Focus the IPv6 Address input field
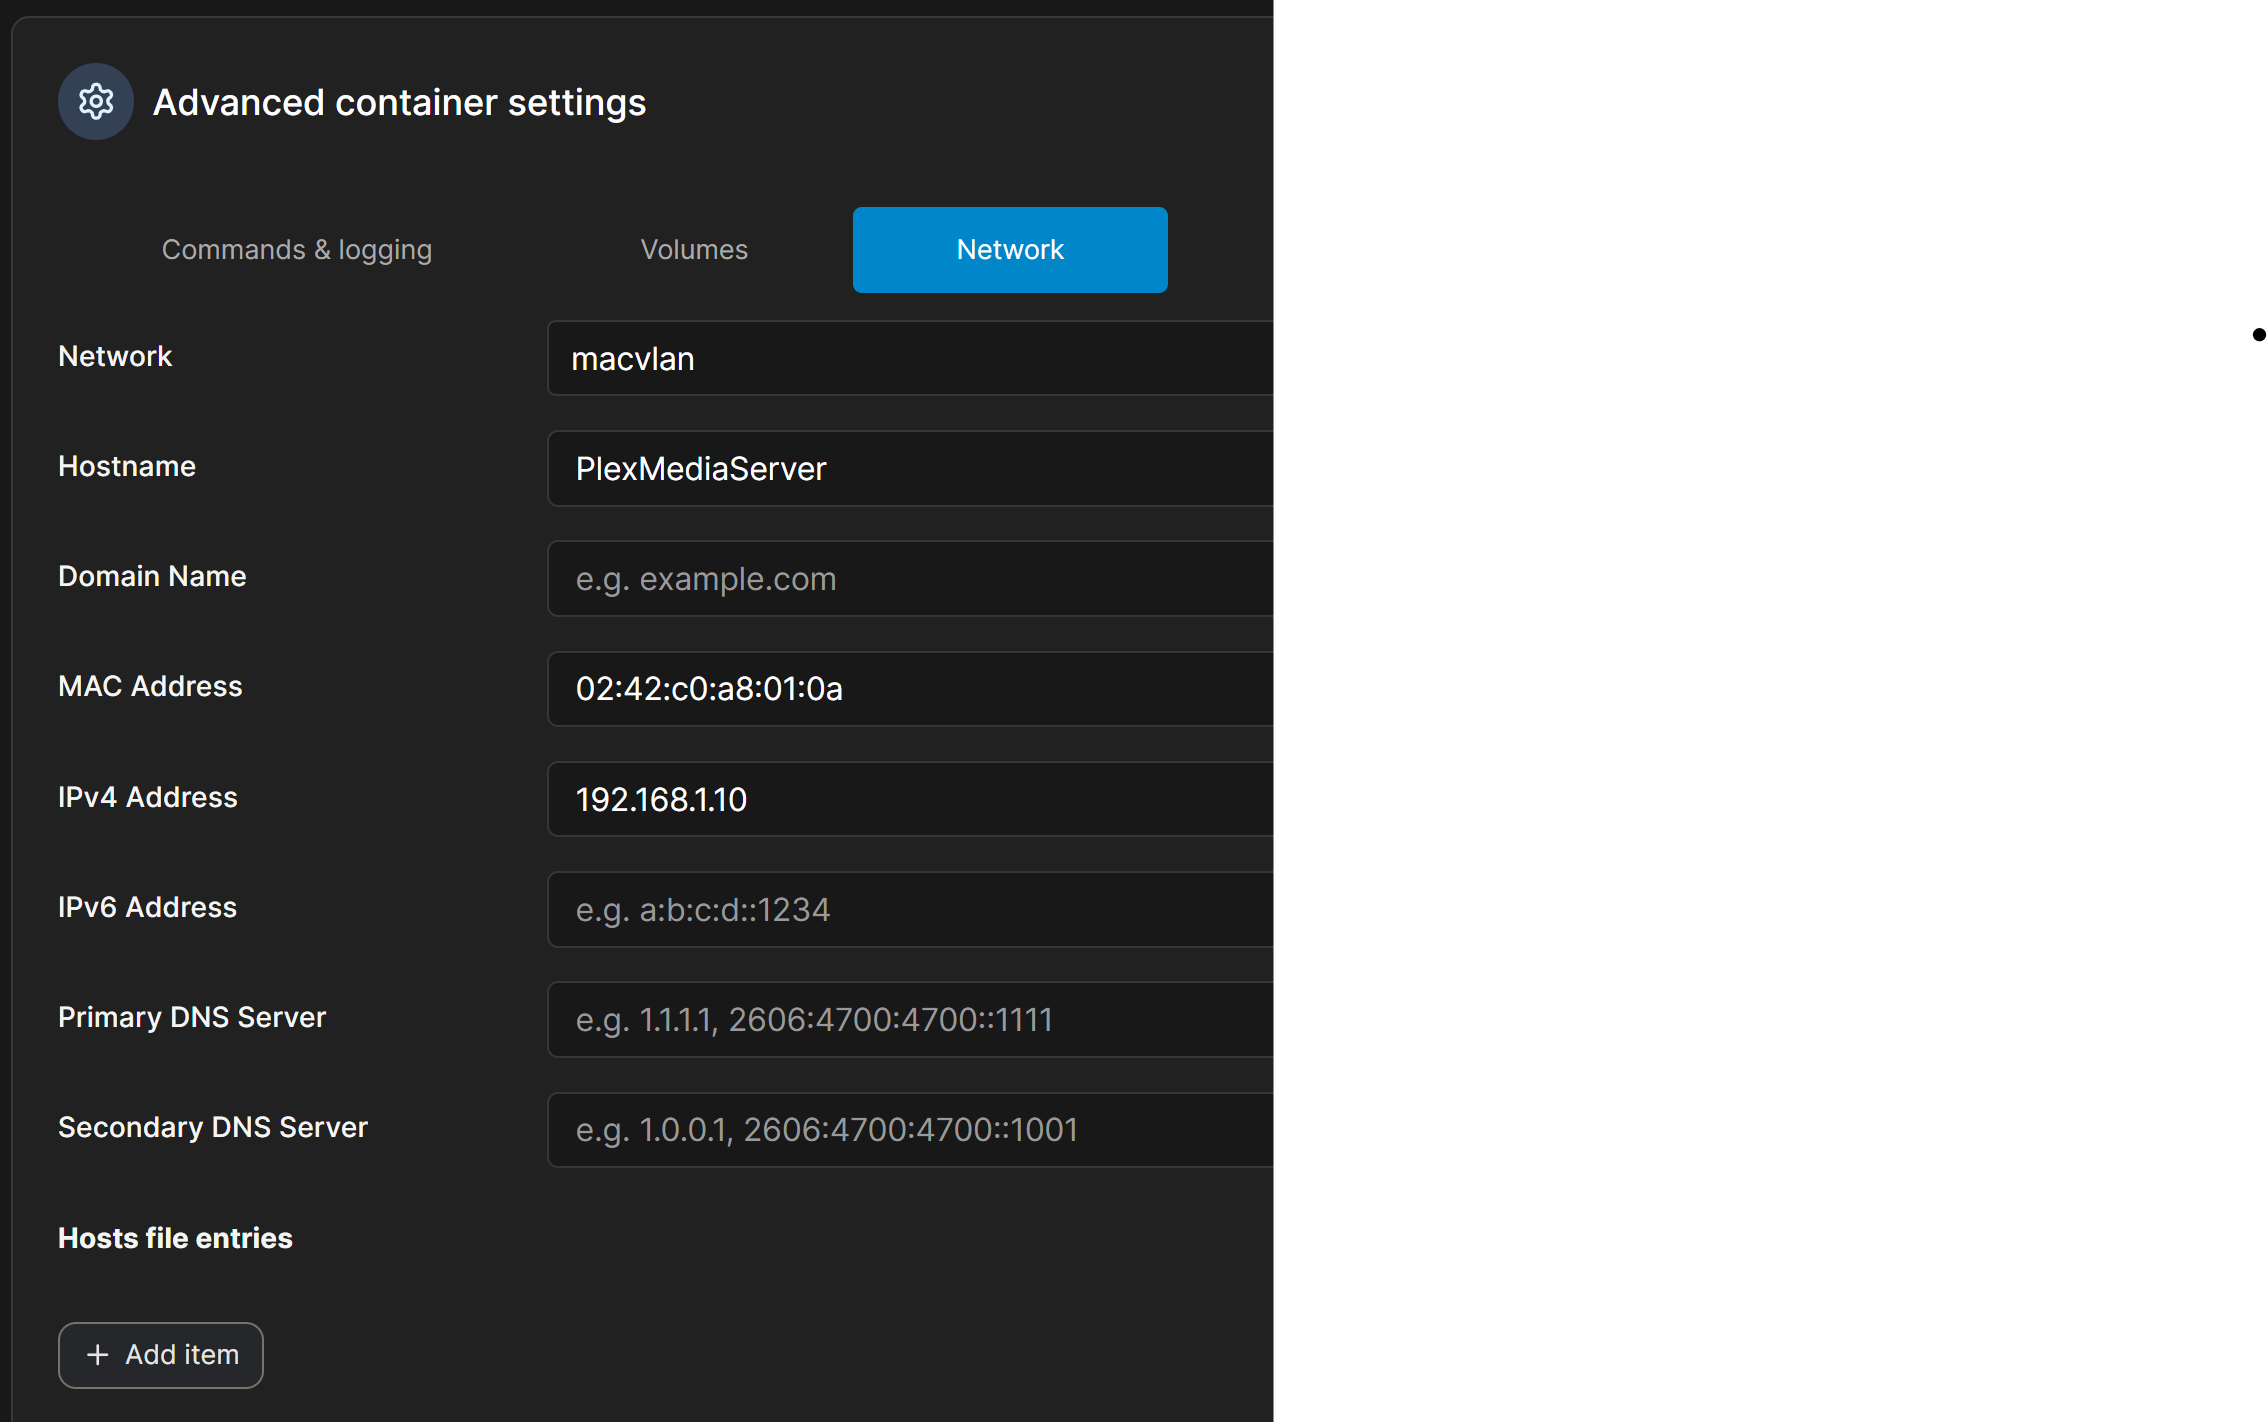This screenshot has width=2267, height=1422. click(x=910, y=909)
